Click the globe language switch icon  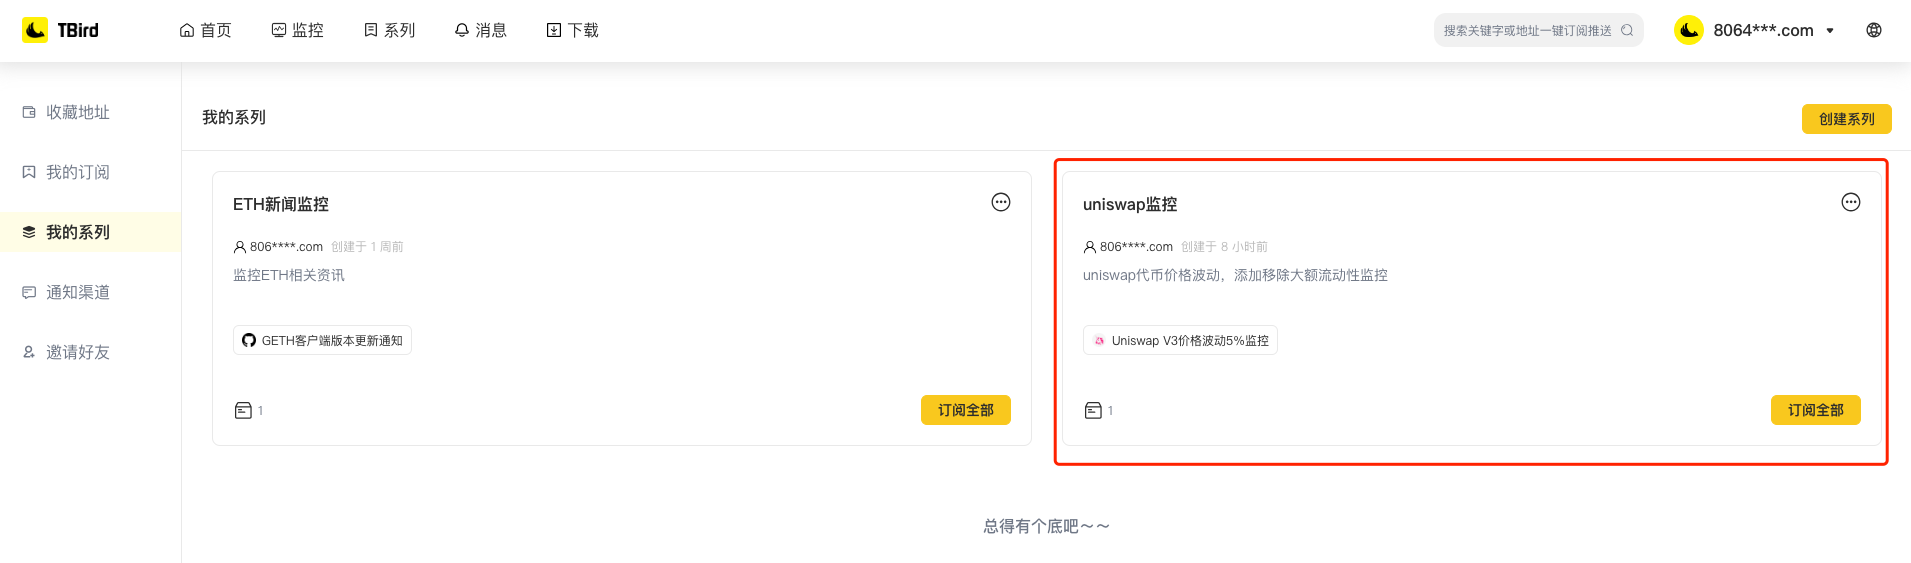[1874, 30]
